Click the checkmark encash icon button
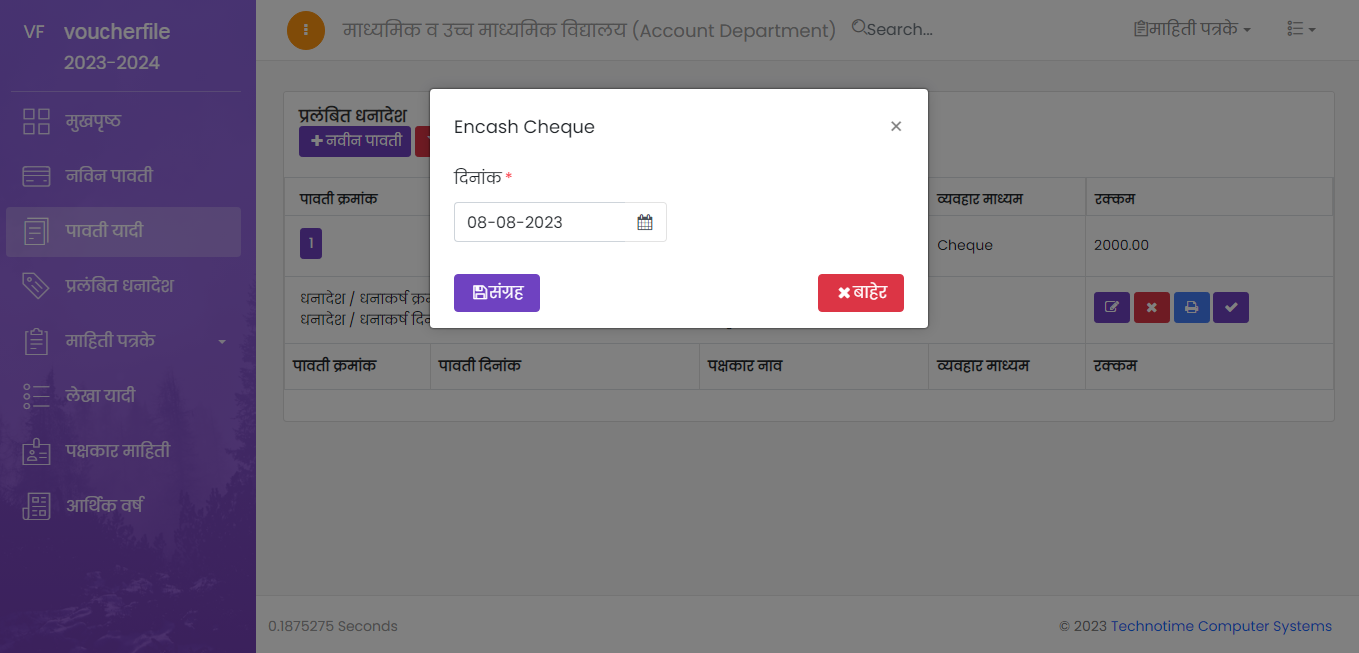1359x653 pixels. click(x=1231, y=308)
